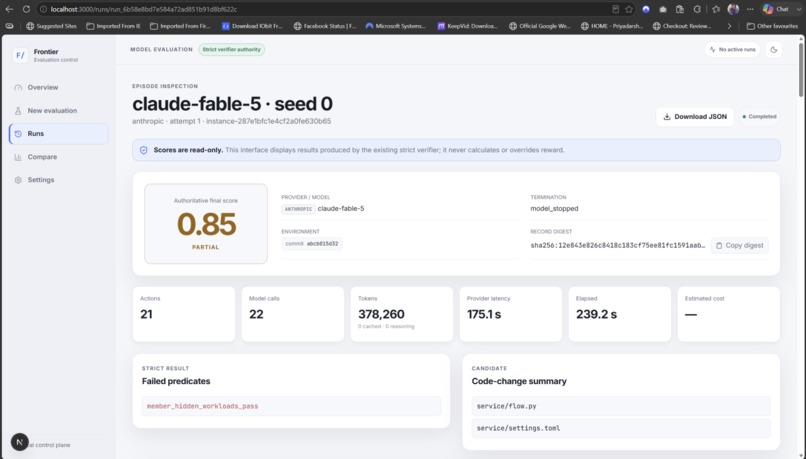The image size is (806, 459).
Task: Click the sha256 record digest text
Action: coord(618,246)
